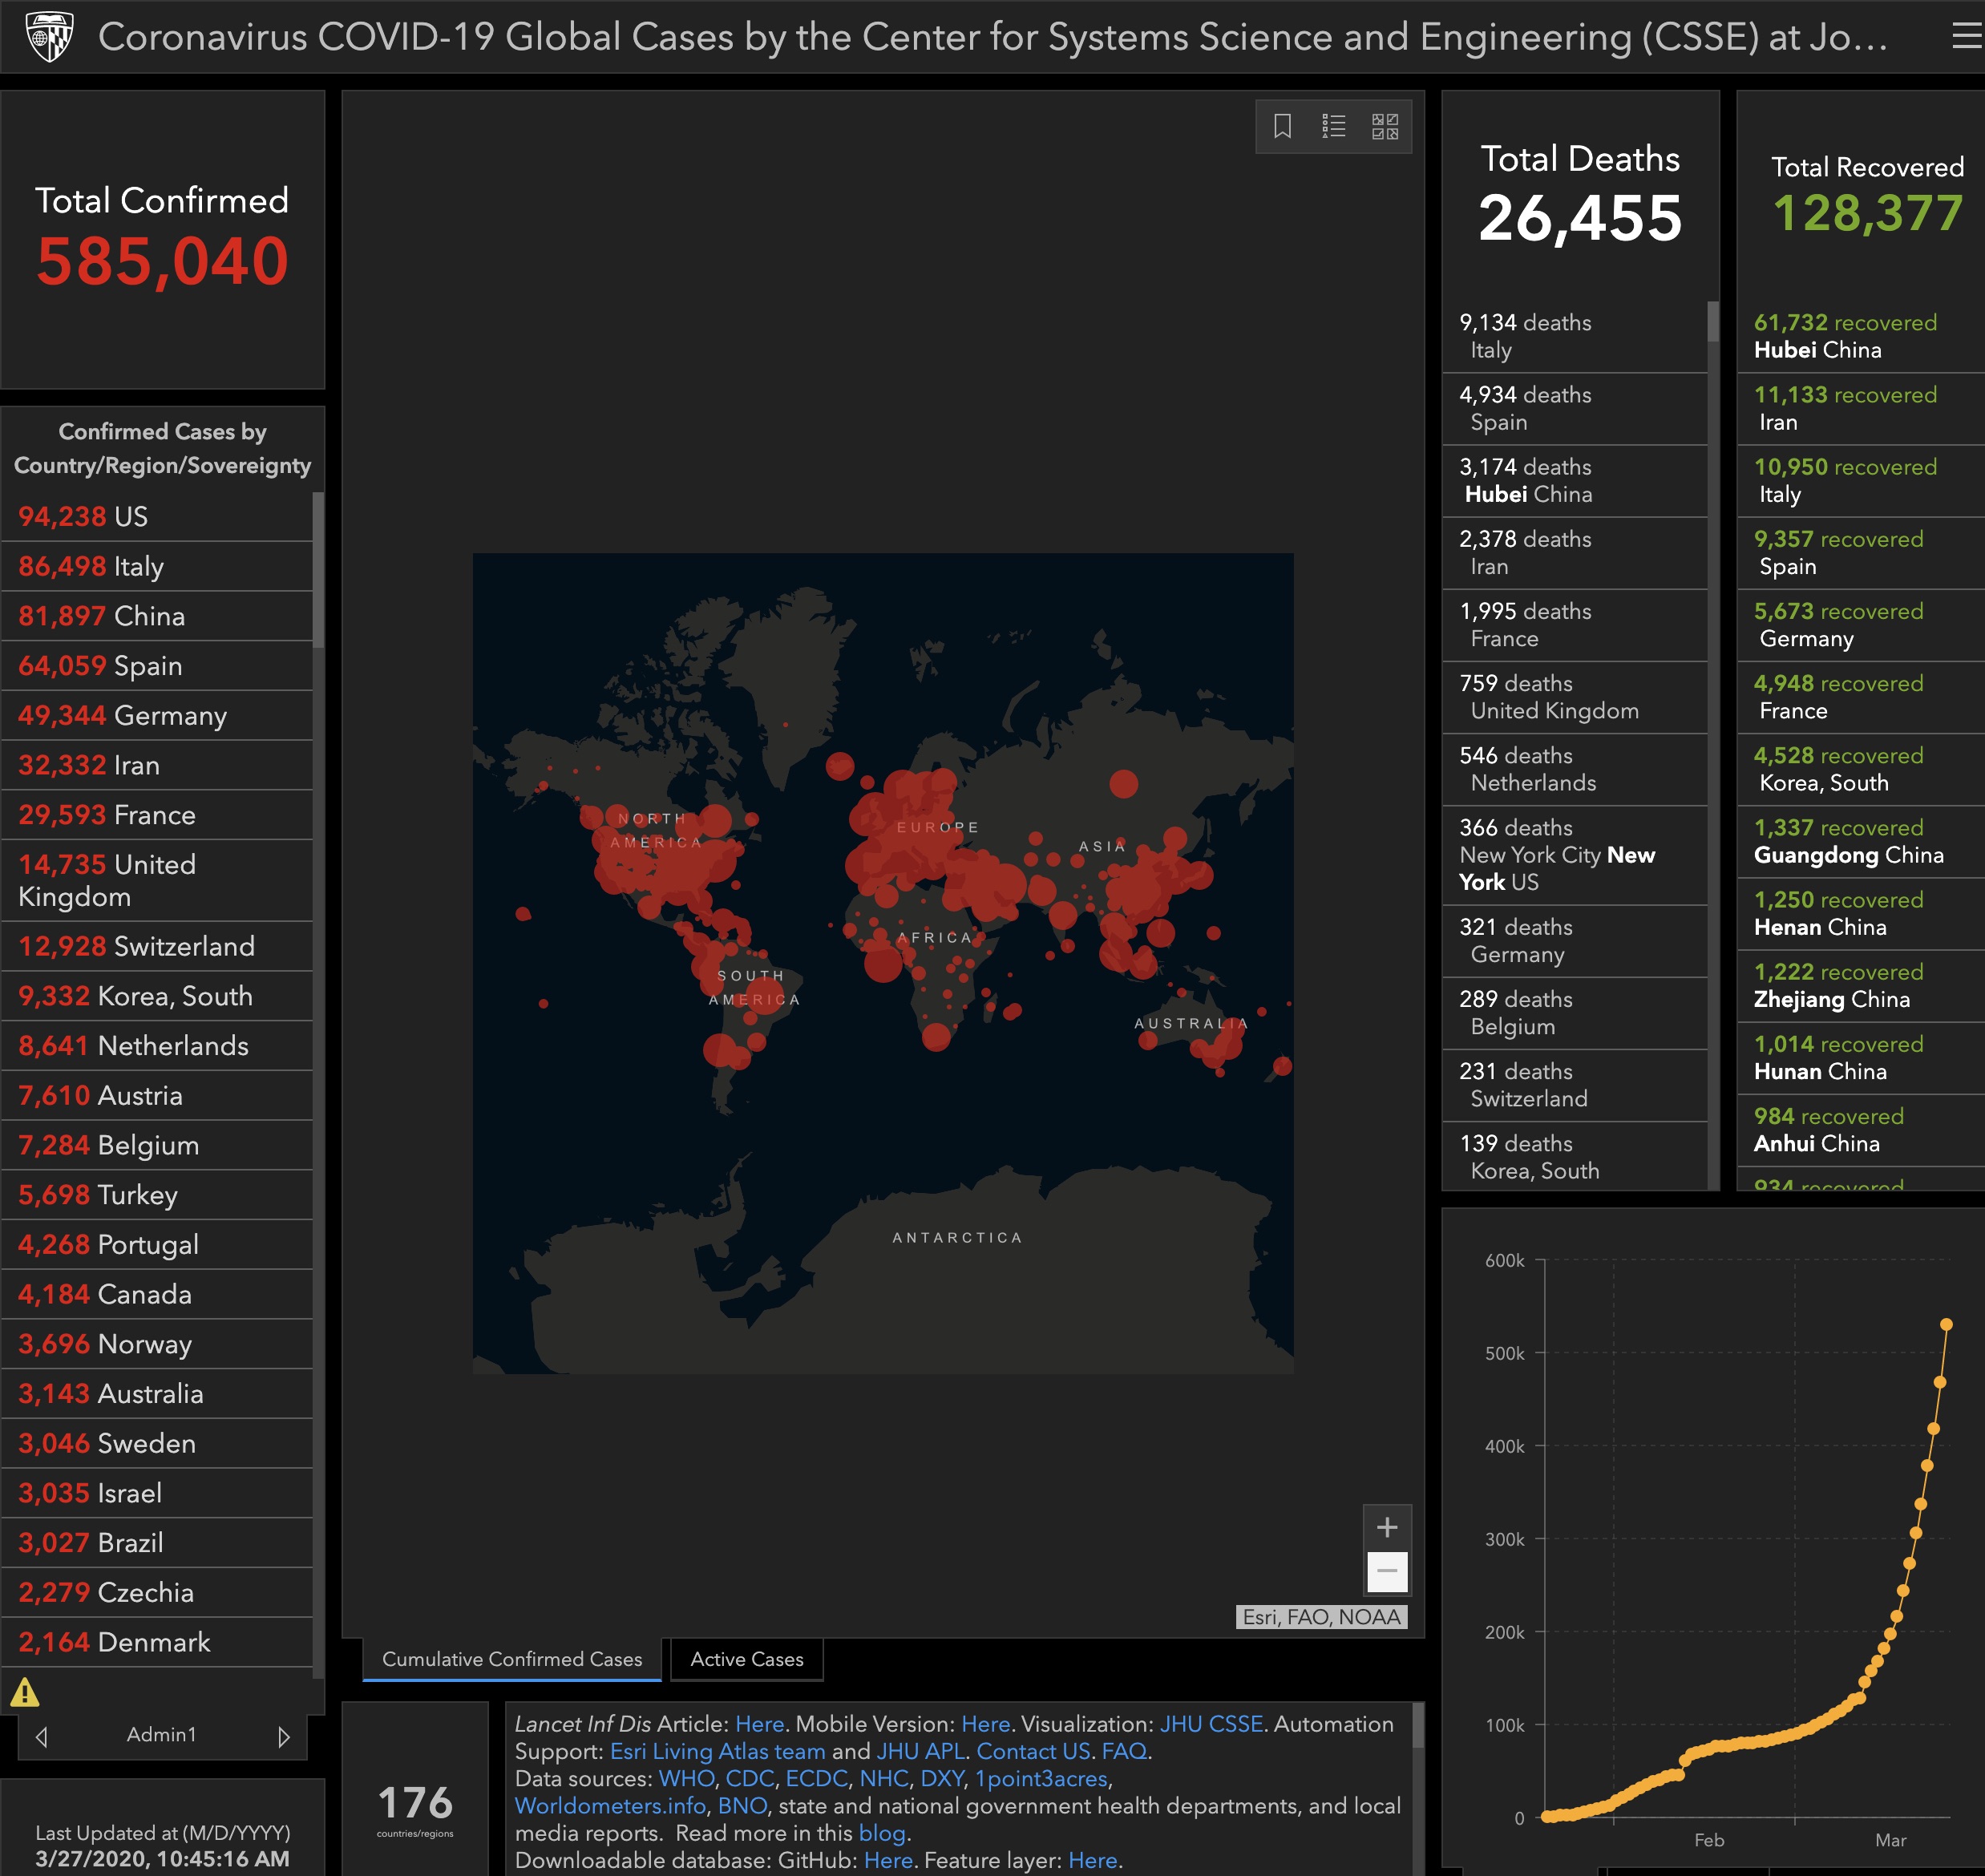The image size is (1985, 1876).
Task: Open the NHC data source link
Action: [884, 1779]
